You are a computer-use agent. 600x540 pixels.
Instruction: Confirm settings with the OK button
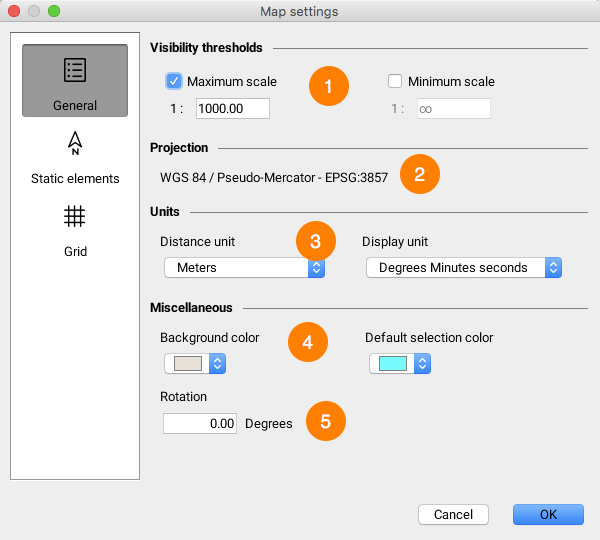[x=548, y=514]
